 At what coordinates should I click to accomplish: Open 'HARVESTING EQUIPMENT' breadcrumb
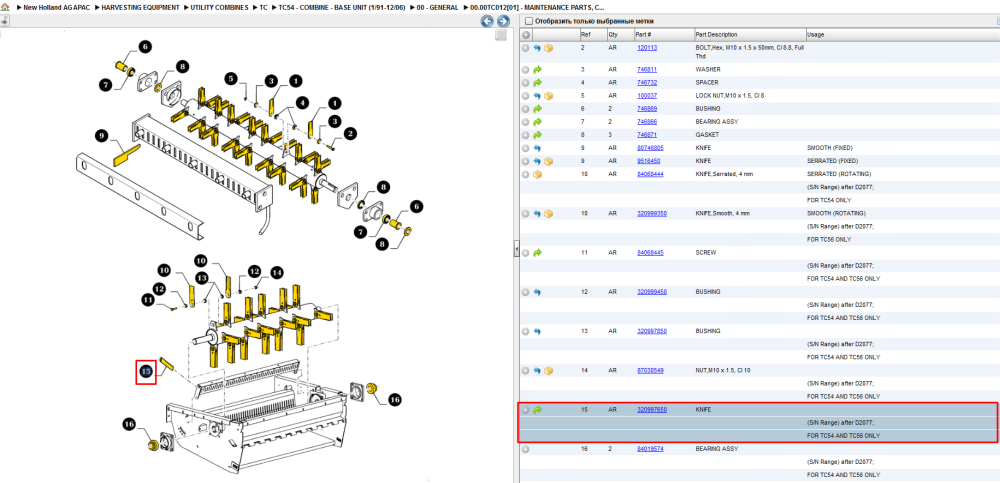tap(140, 7)
